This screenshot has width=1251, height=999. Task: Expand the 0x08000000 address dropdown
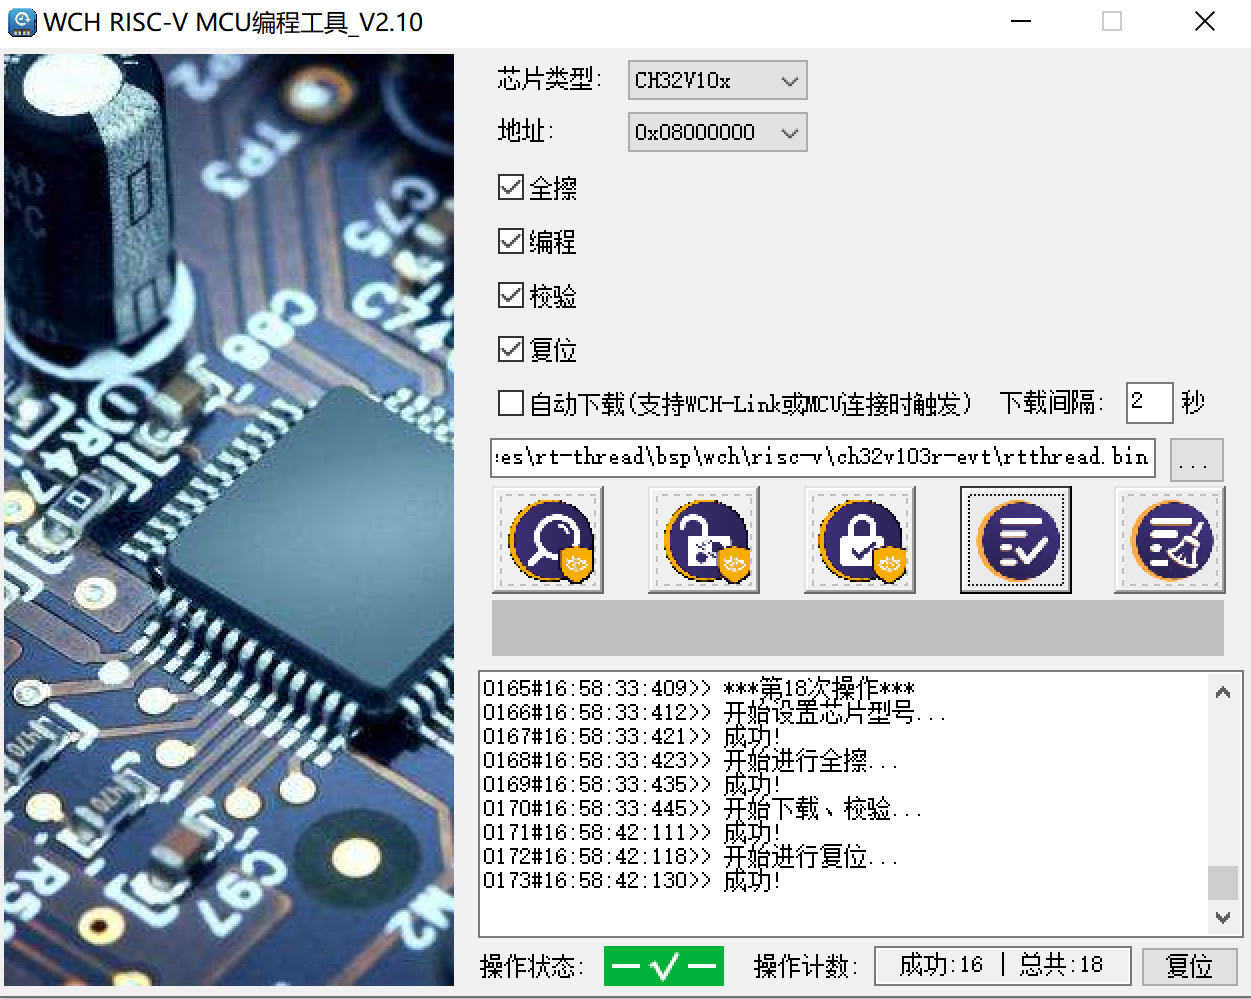tap(717, 132)
